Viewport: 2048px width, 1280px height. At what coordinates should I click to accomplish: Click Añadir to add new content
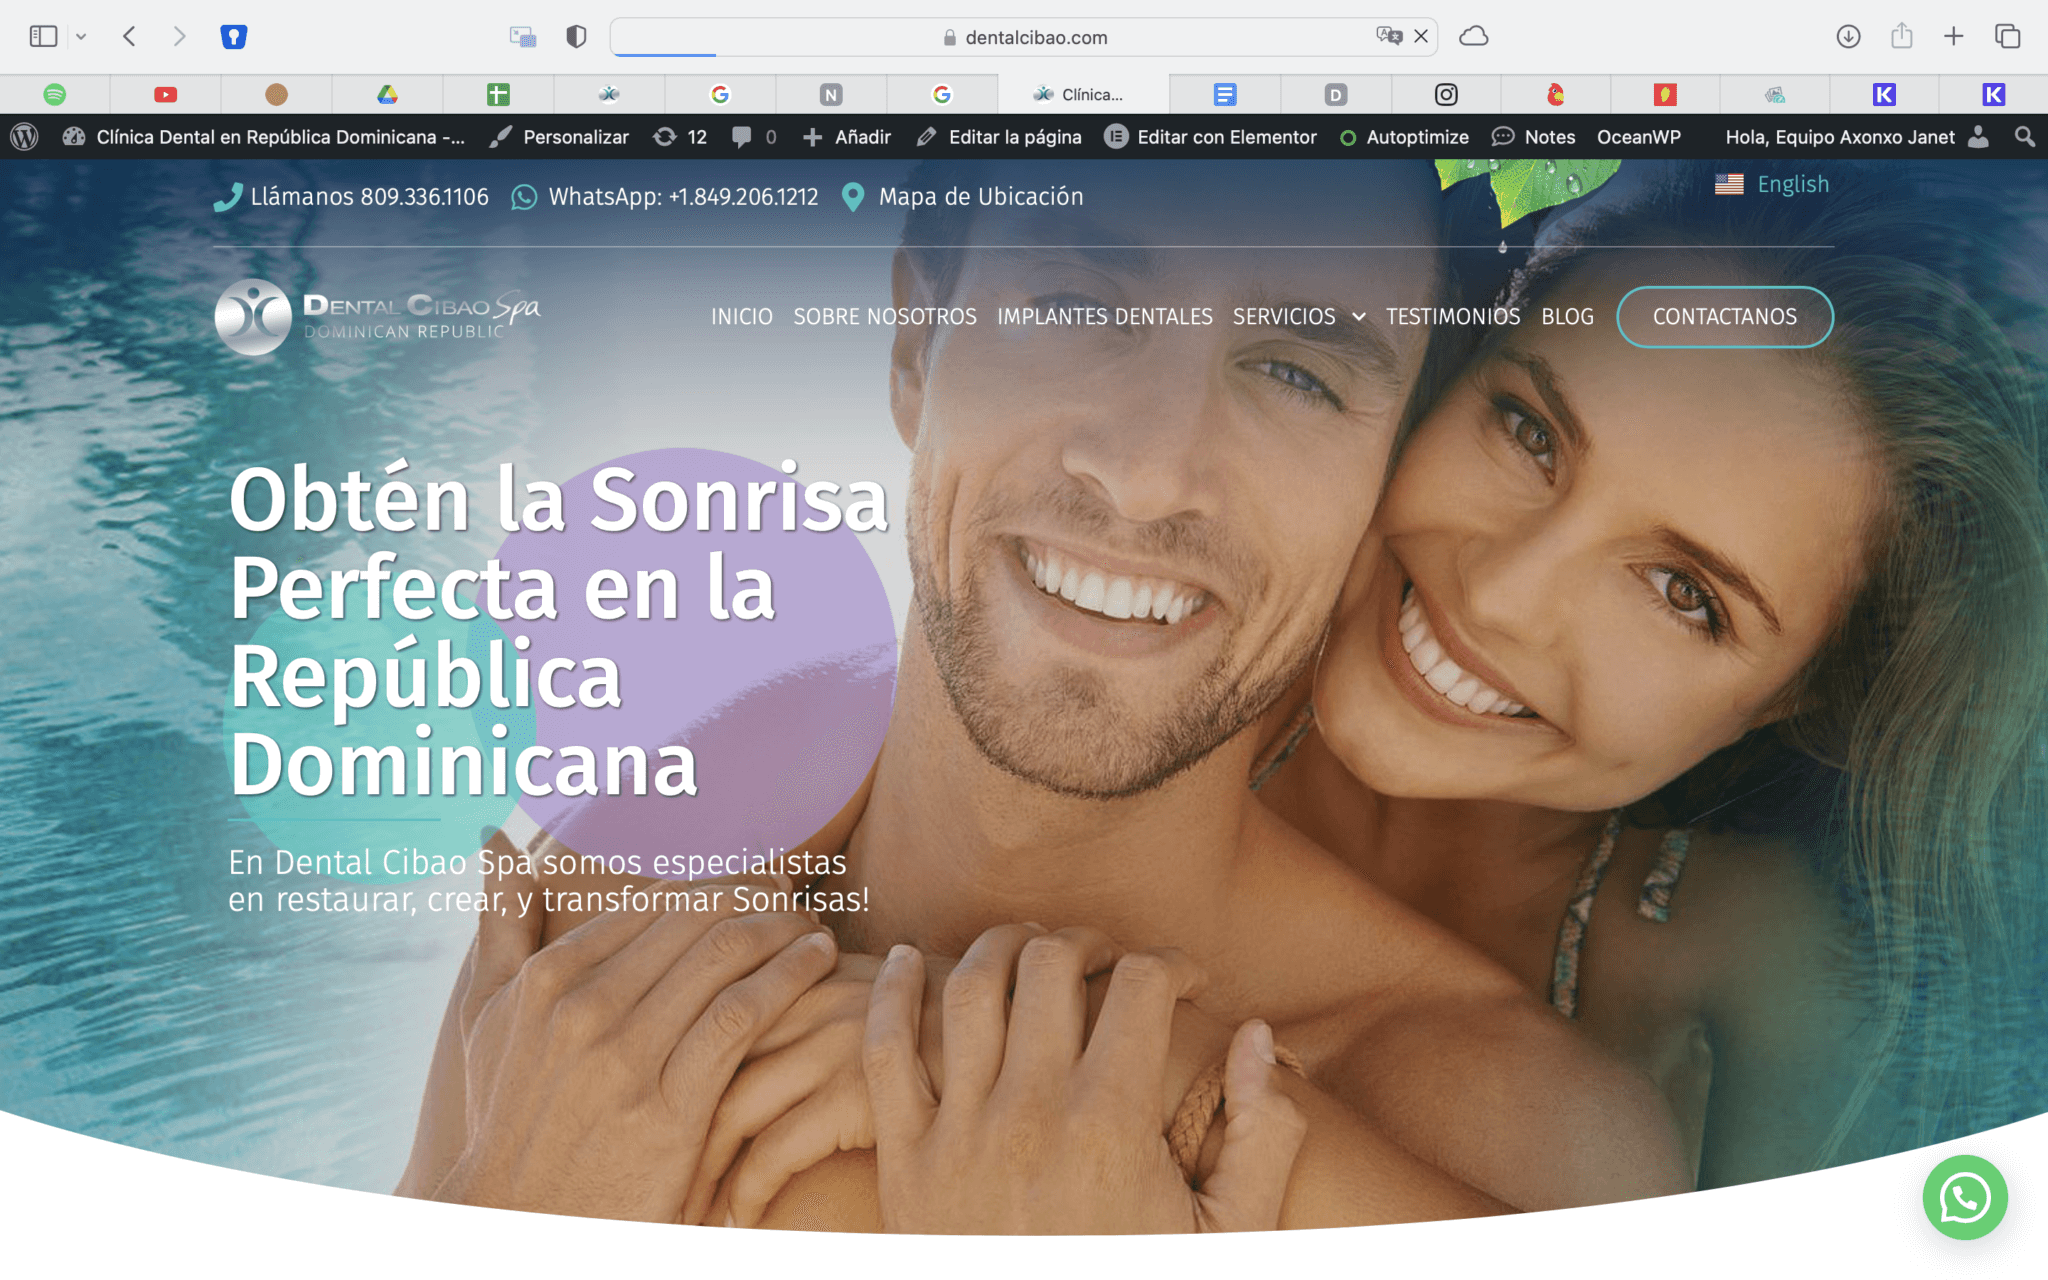coord(847,137)
